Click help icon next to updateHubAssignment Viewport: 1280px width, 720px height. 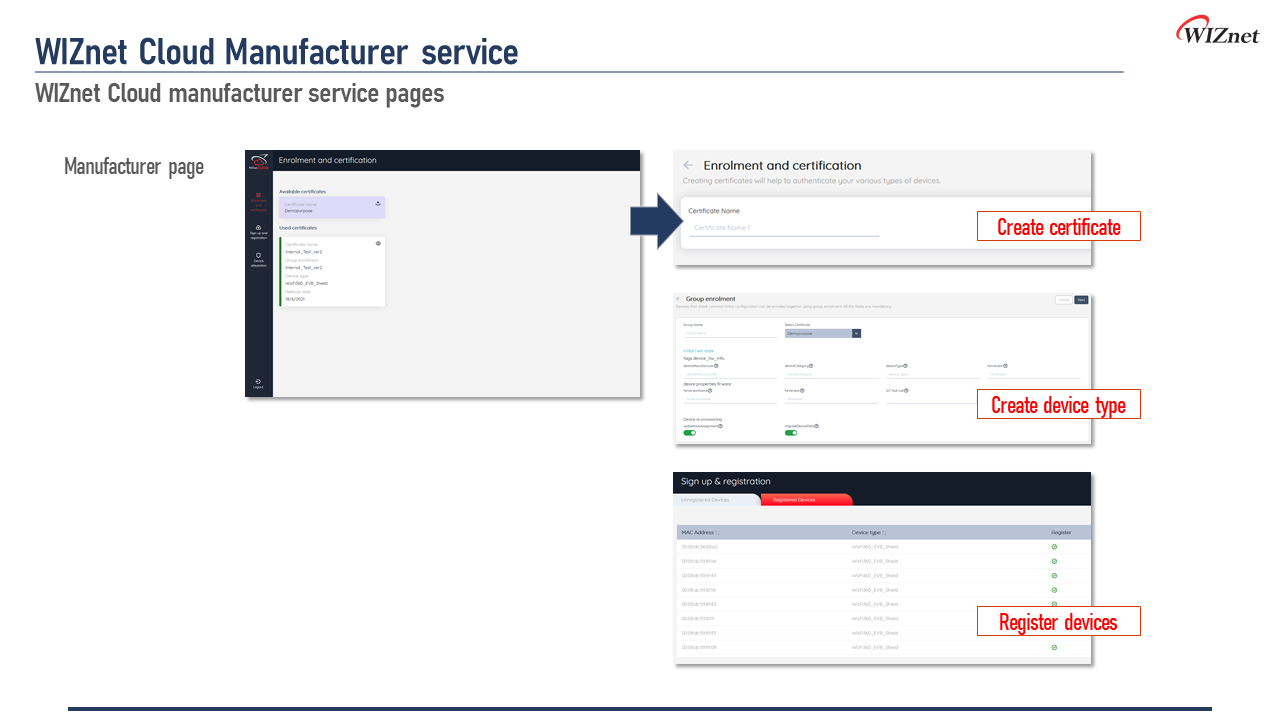coord(720,426)
